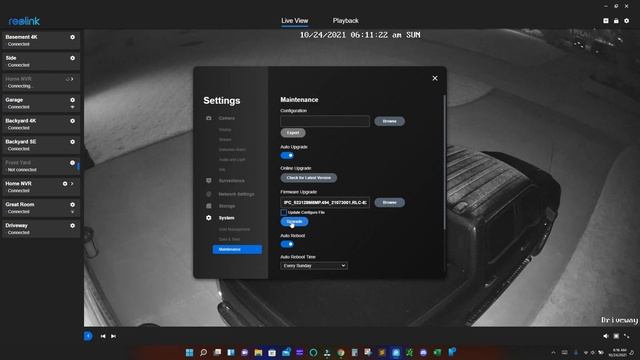Click Network Settings icon in Settings sidebar
The image size is (640, 360).
pyautogui.click(x=209, y=194)
